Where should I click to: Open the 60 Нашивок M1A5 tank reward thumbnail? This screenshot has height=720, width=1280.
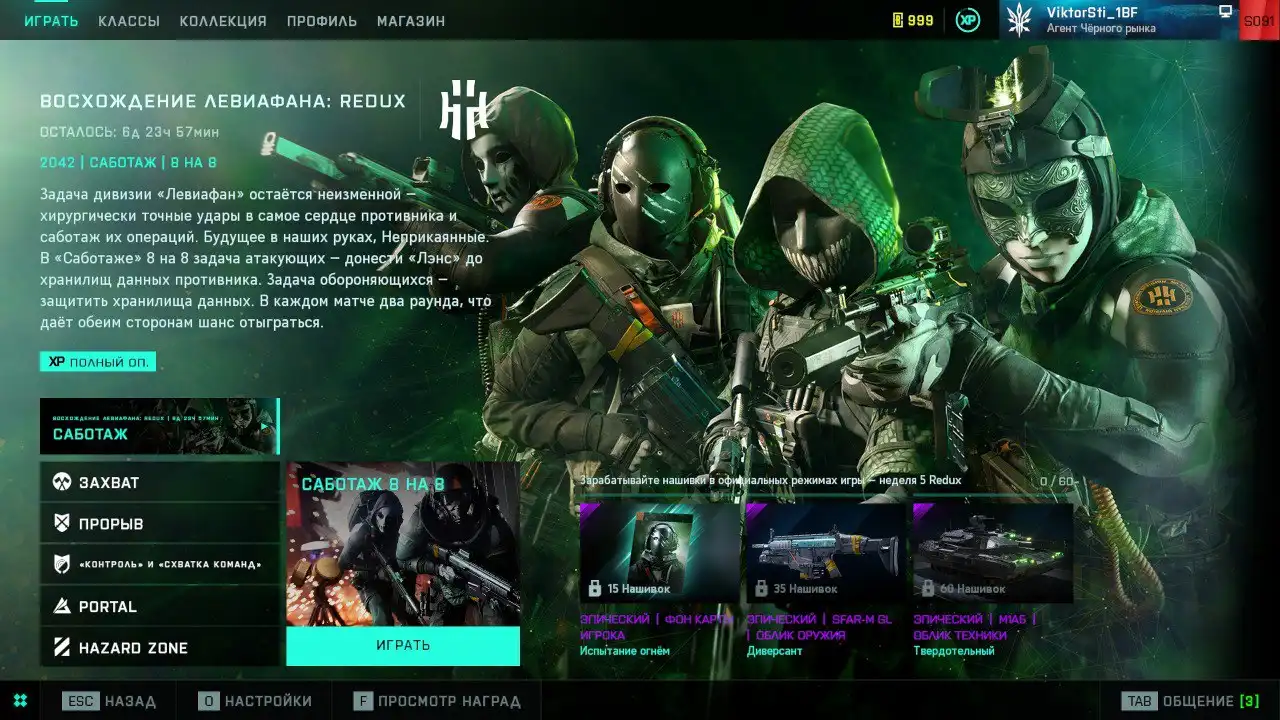tap(992, 552)
